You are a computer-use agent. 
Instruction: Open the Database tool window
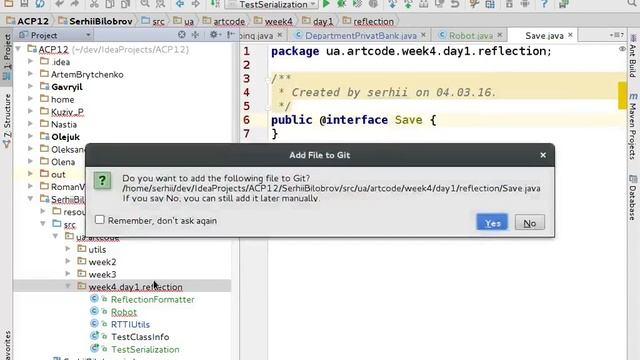[633, 198]
